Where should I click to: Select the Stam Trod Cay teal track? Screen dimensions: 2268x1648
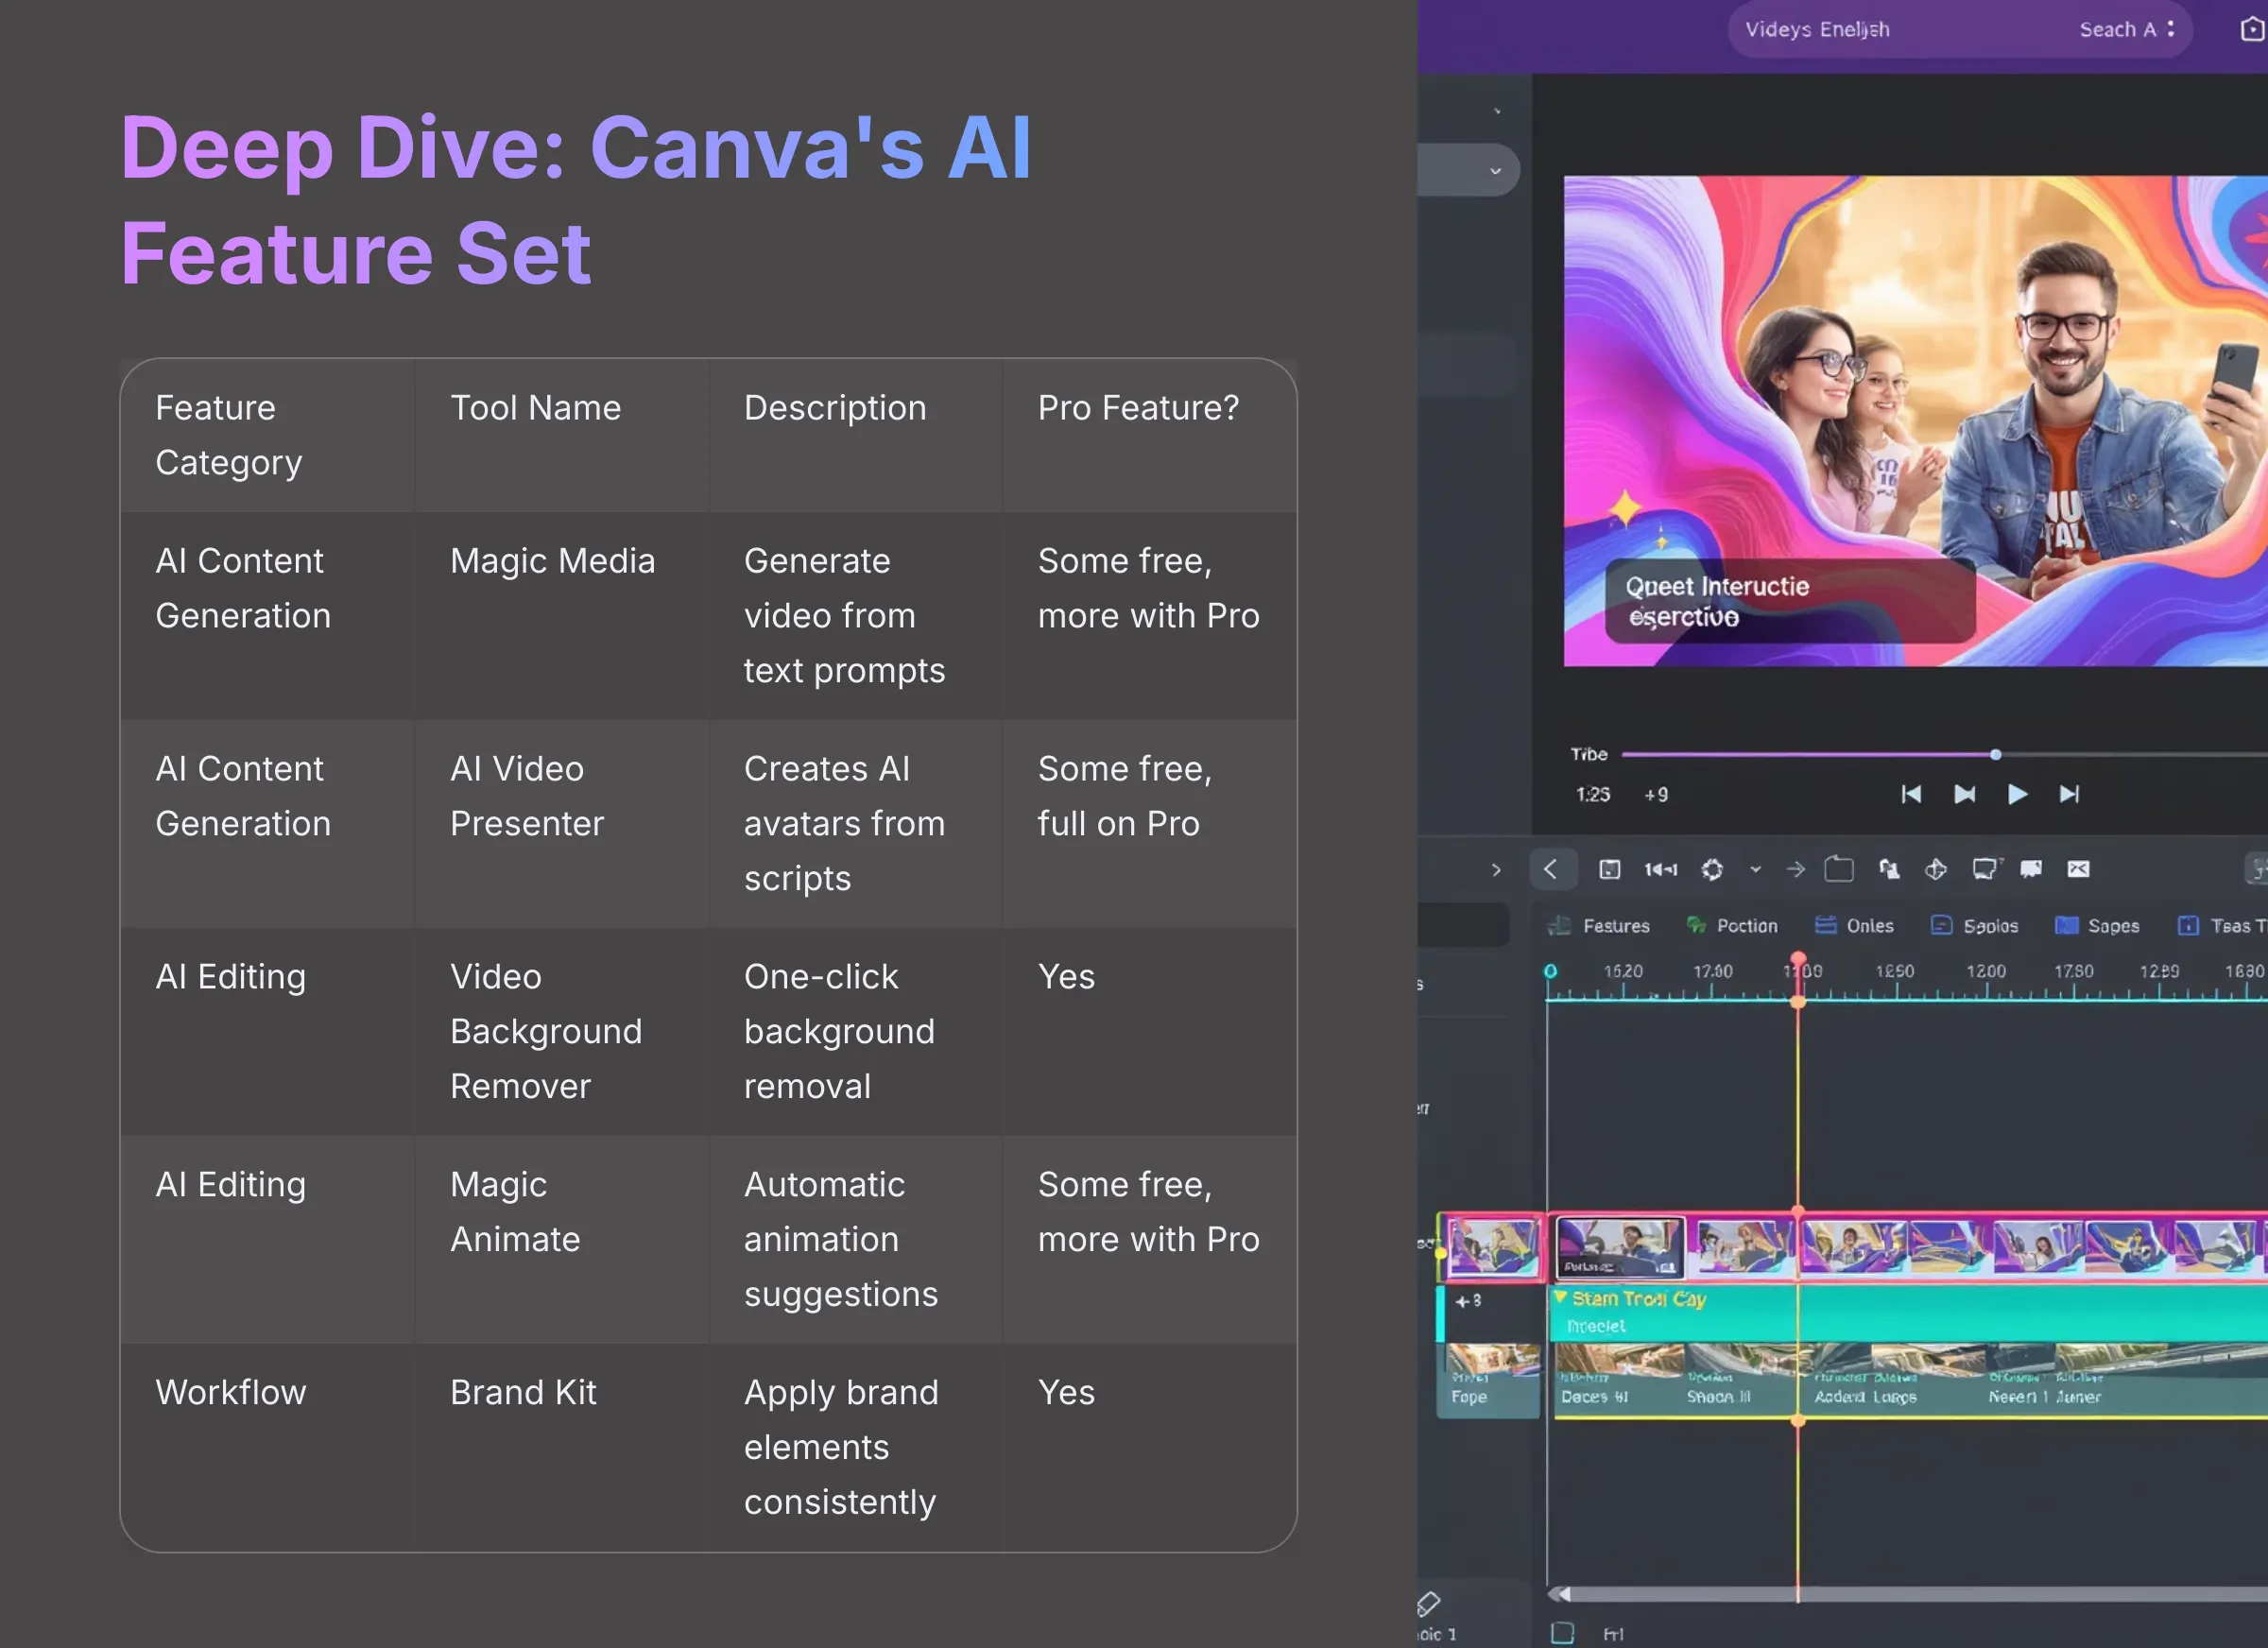[x=1908, y=1313]
